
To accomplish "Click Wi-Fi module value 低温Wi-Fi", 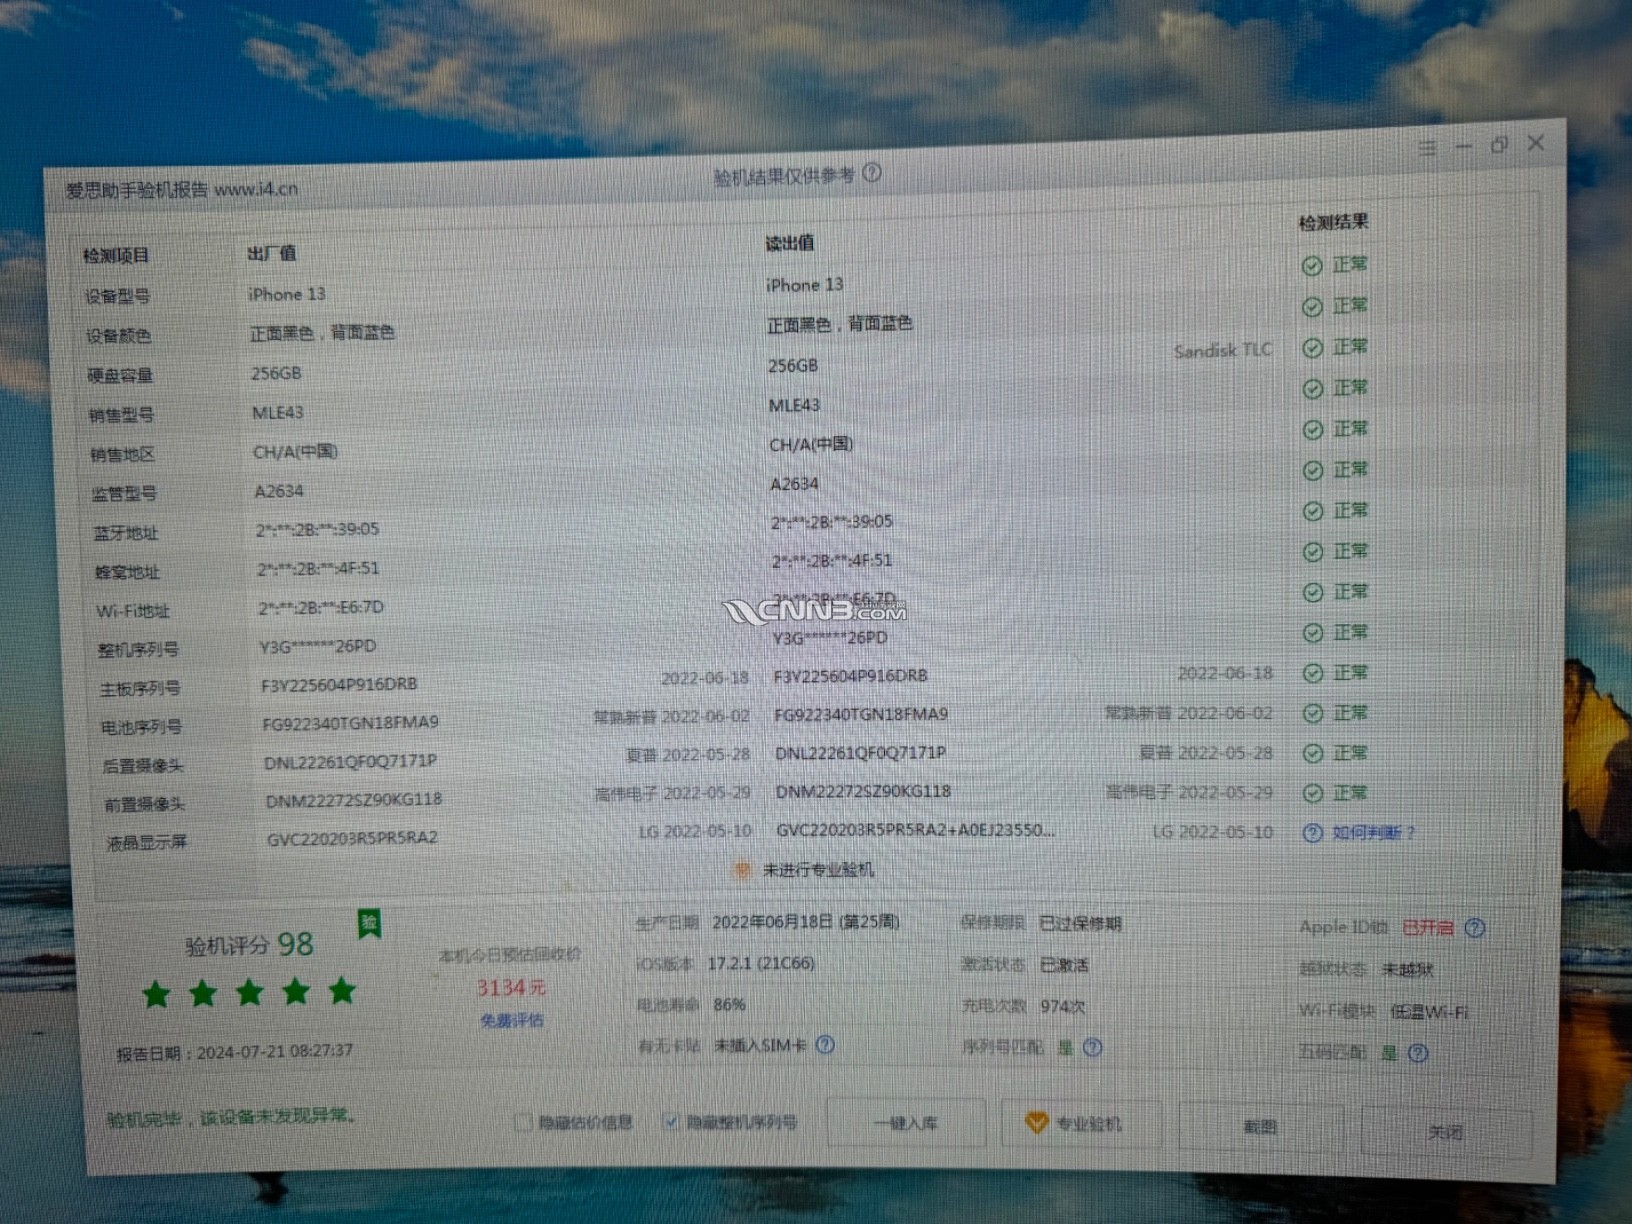I will pos(1430,1012).
